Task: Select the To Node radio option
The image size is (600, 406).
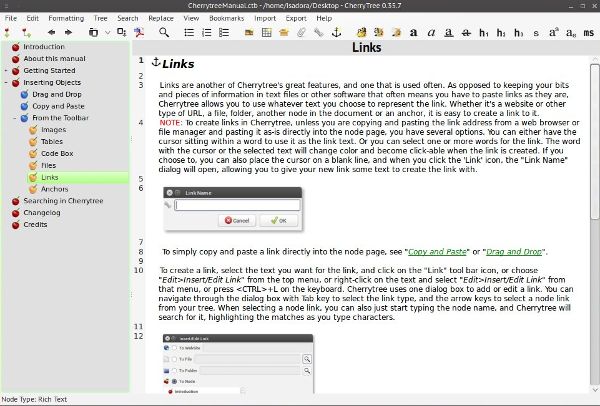Action: tap(174, 382)
